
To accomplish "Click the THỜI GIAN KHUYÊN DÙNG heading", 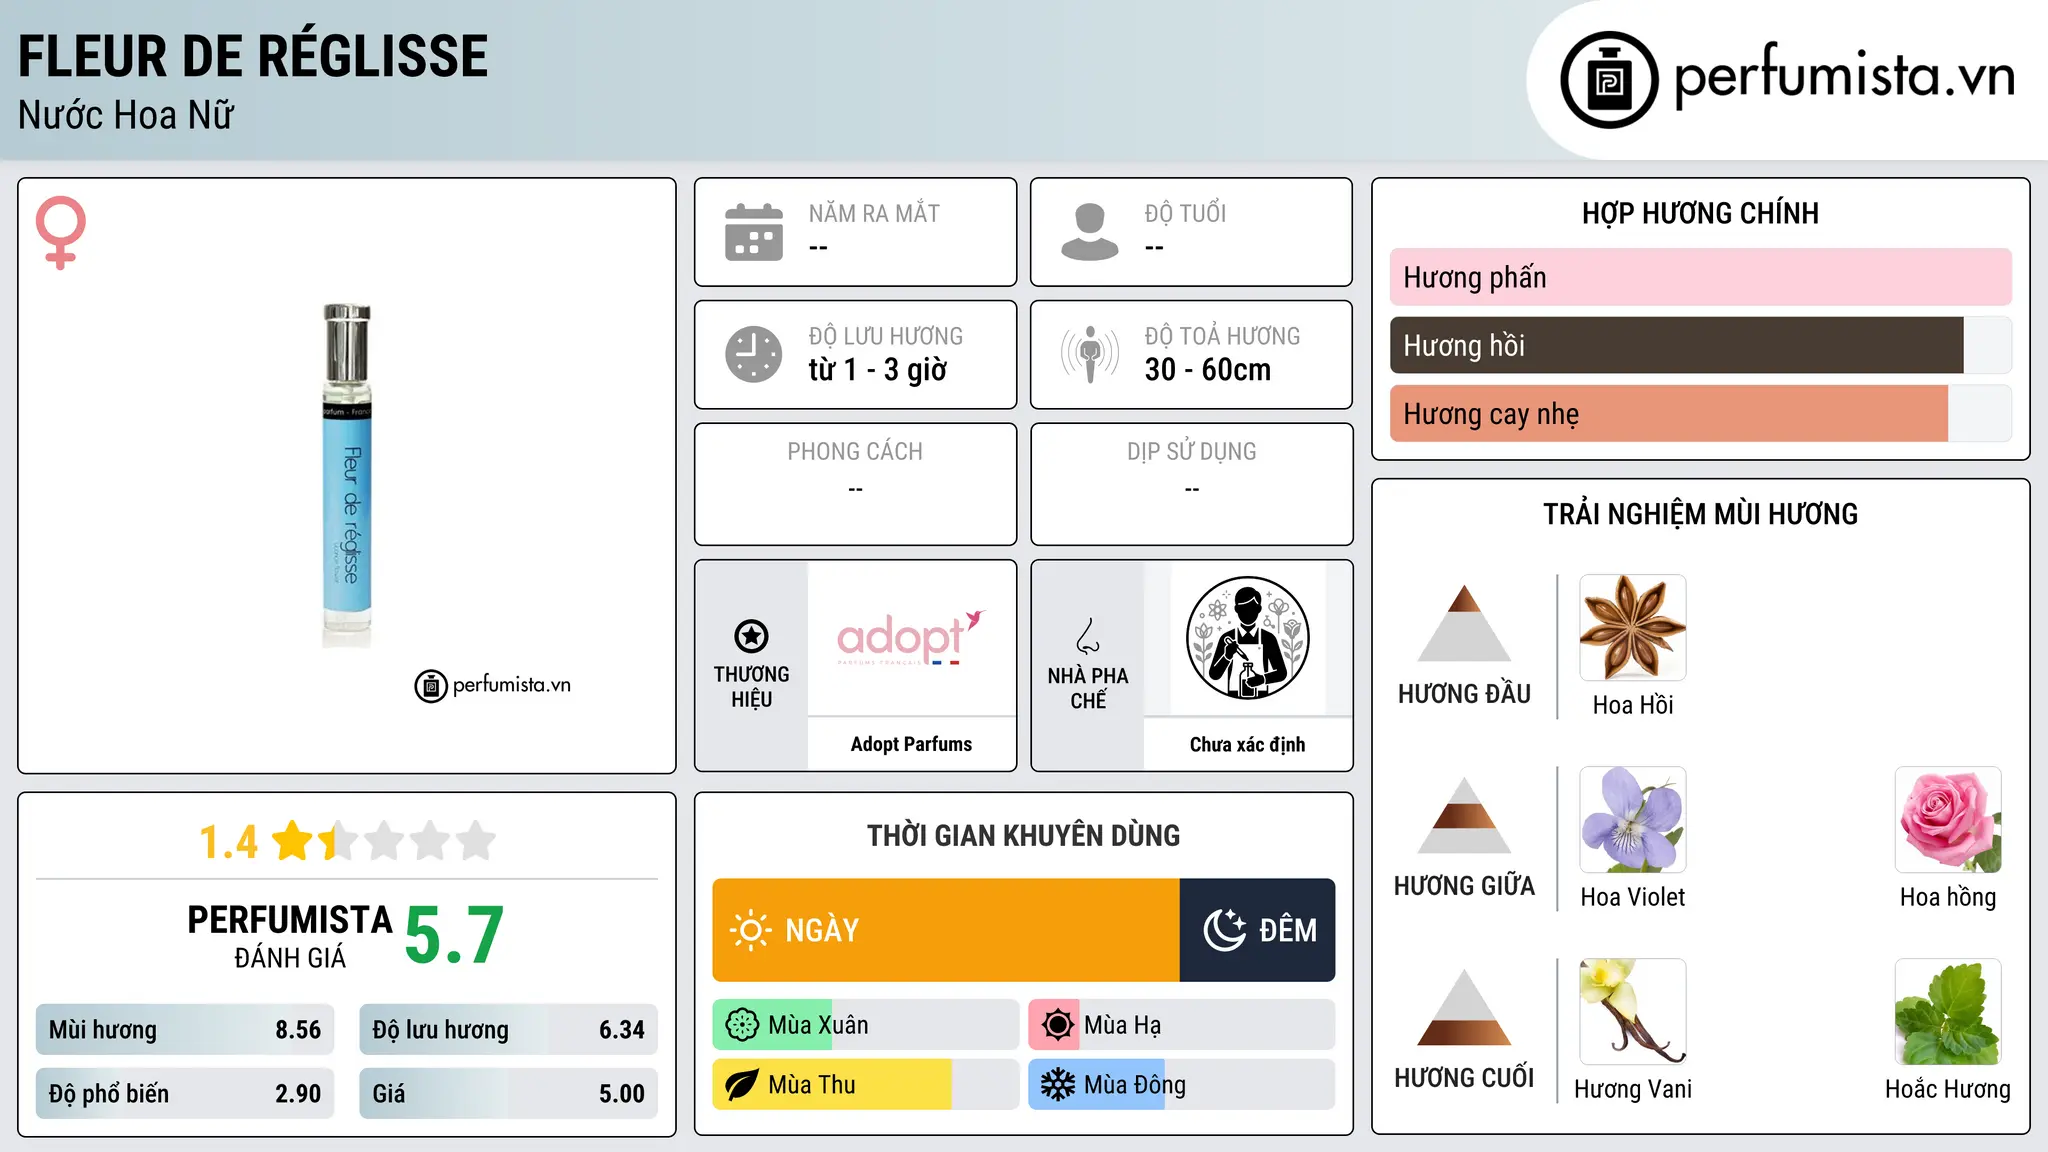I will pos(1023,835).
